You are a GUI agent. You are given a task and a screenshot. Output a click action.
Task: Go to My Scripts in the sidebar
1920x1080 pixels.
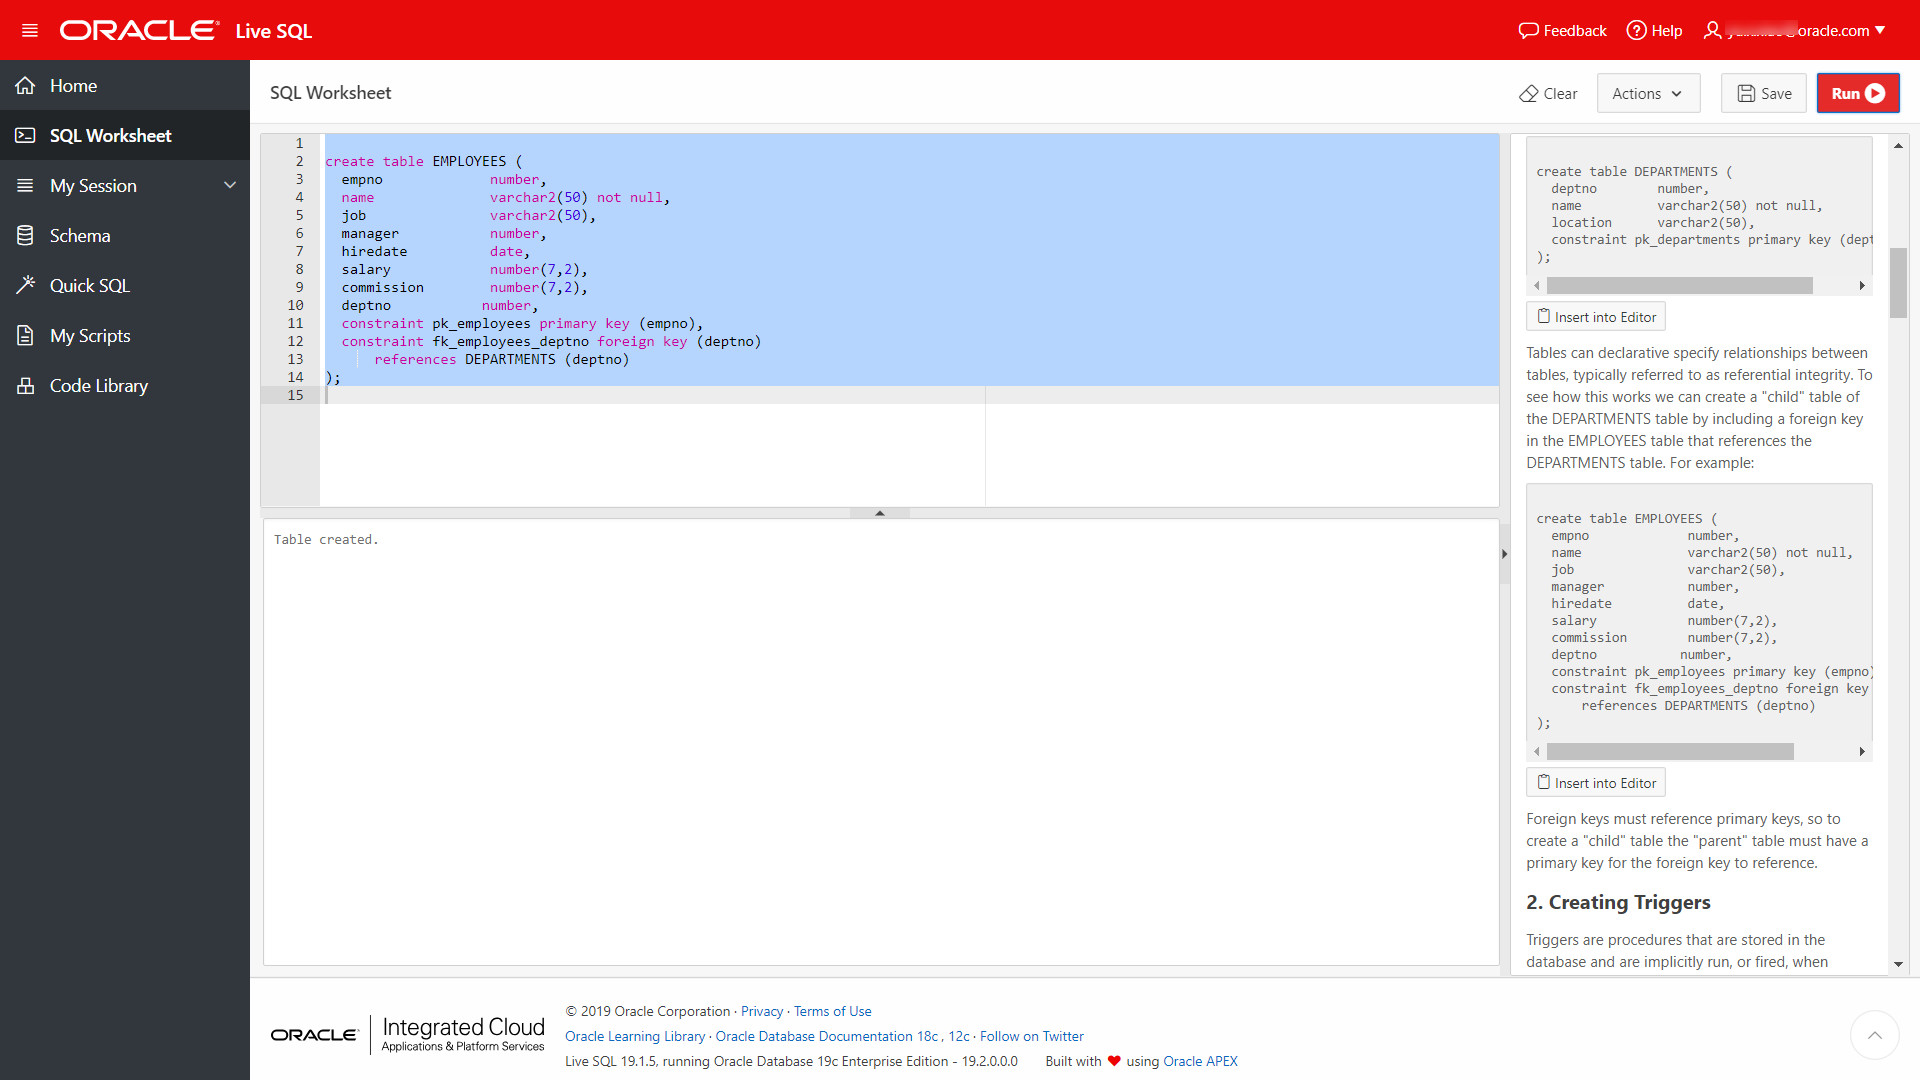(x=90, y=336)
